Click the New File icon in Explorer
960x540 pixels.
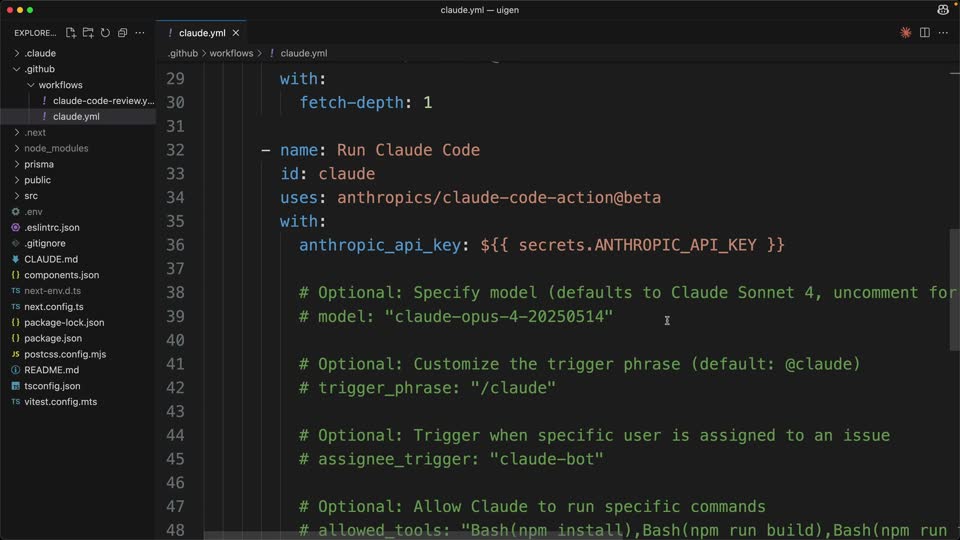coord(70,32)
